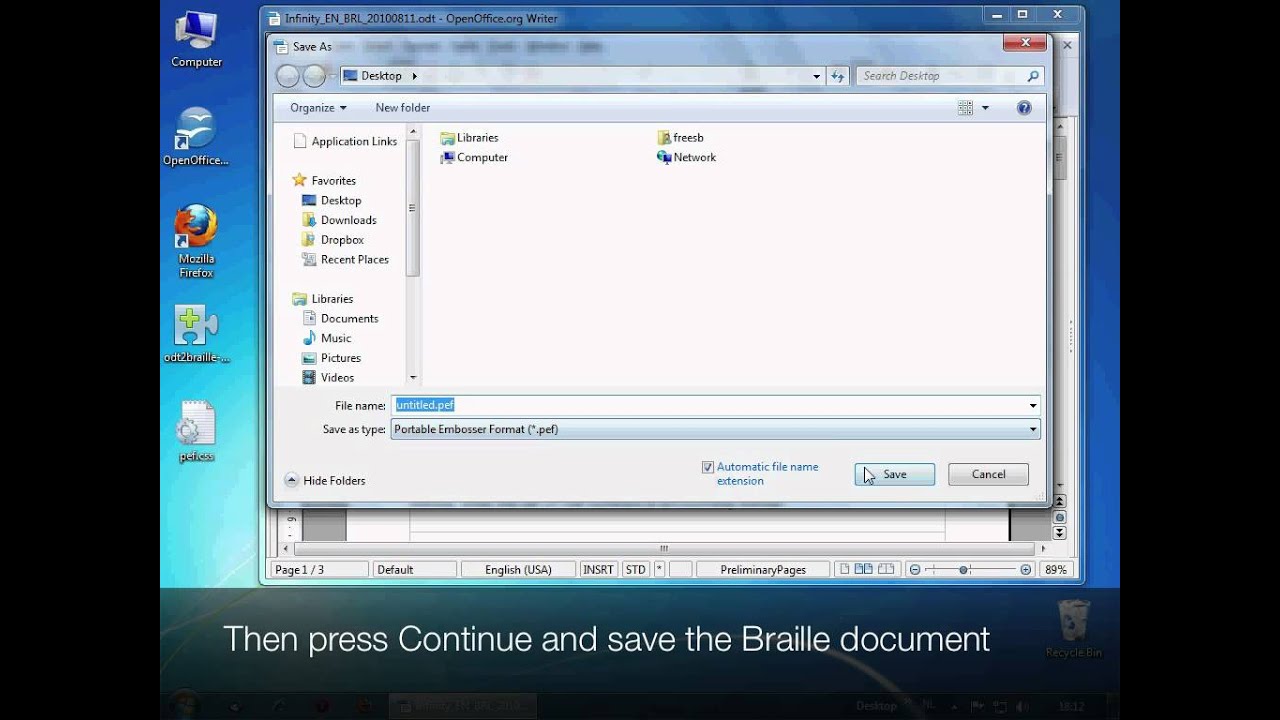The image size is (1280, 720).
Task: Select Dropbox under Favorites
Action: pyautogui.click(x=332, y=240)
